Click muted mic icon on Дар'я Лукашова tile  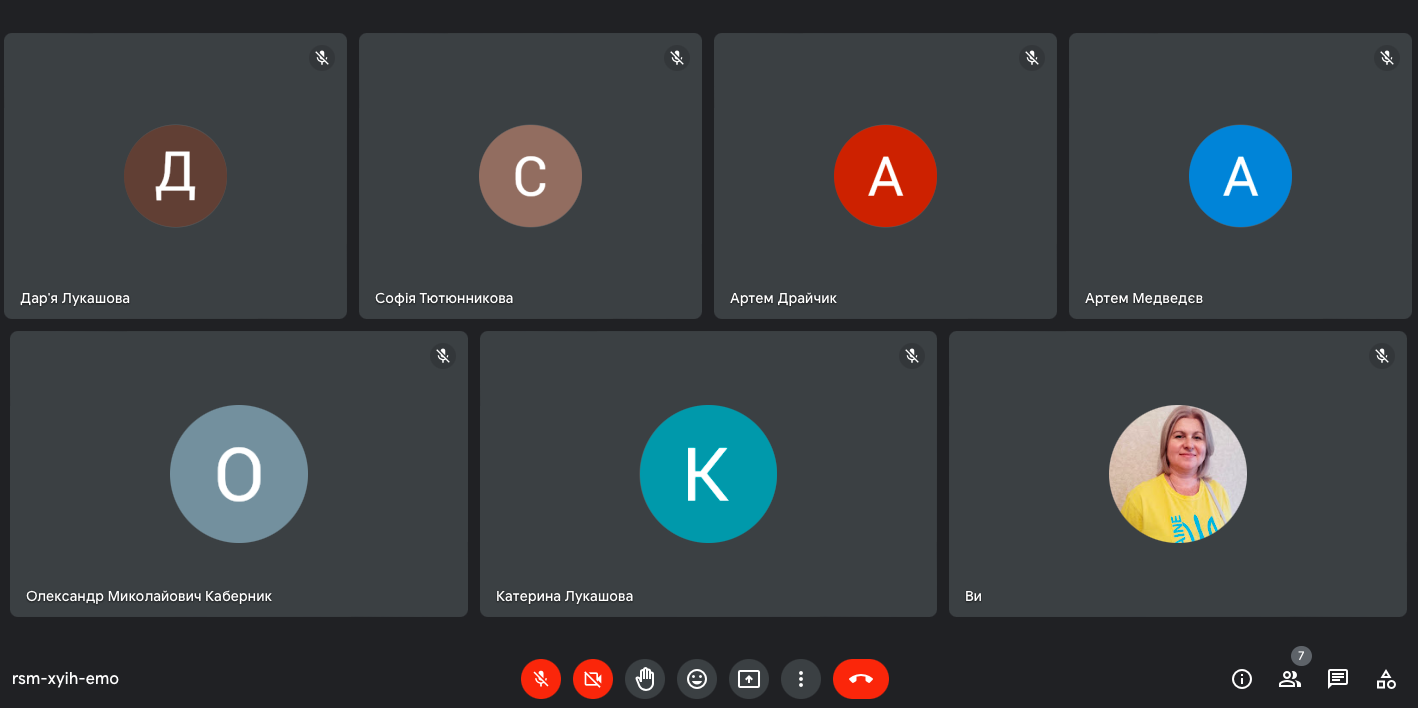pyautogui.click(x=322, y=58)
